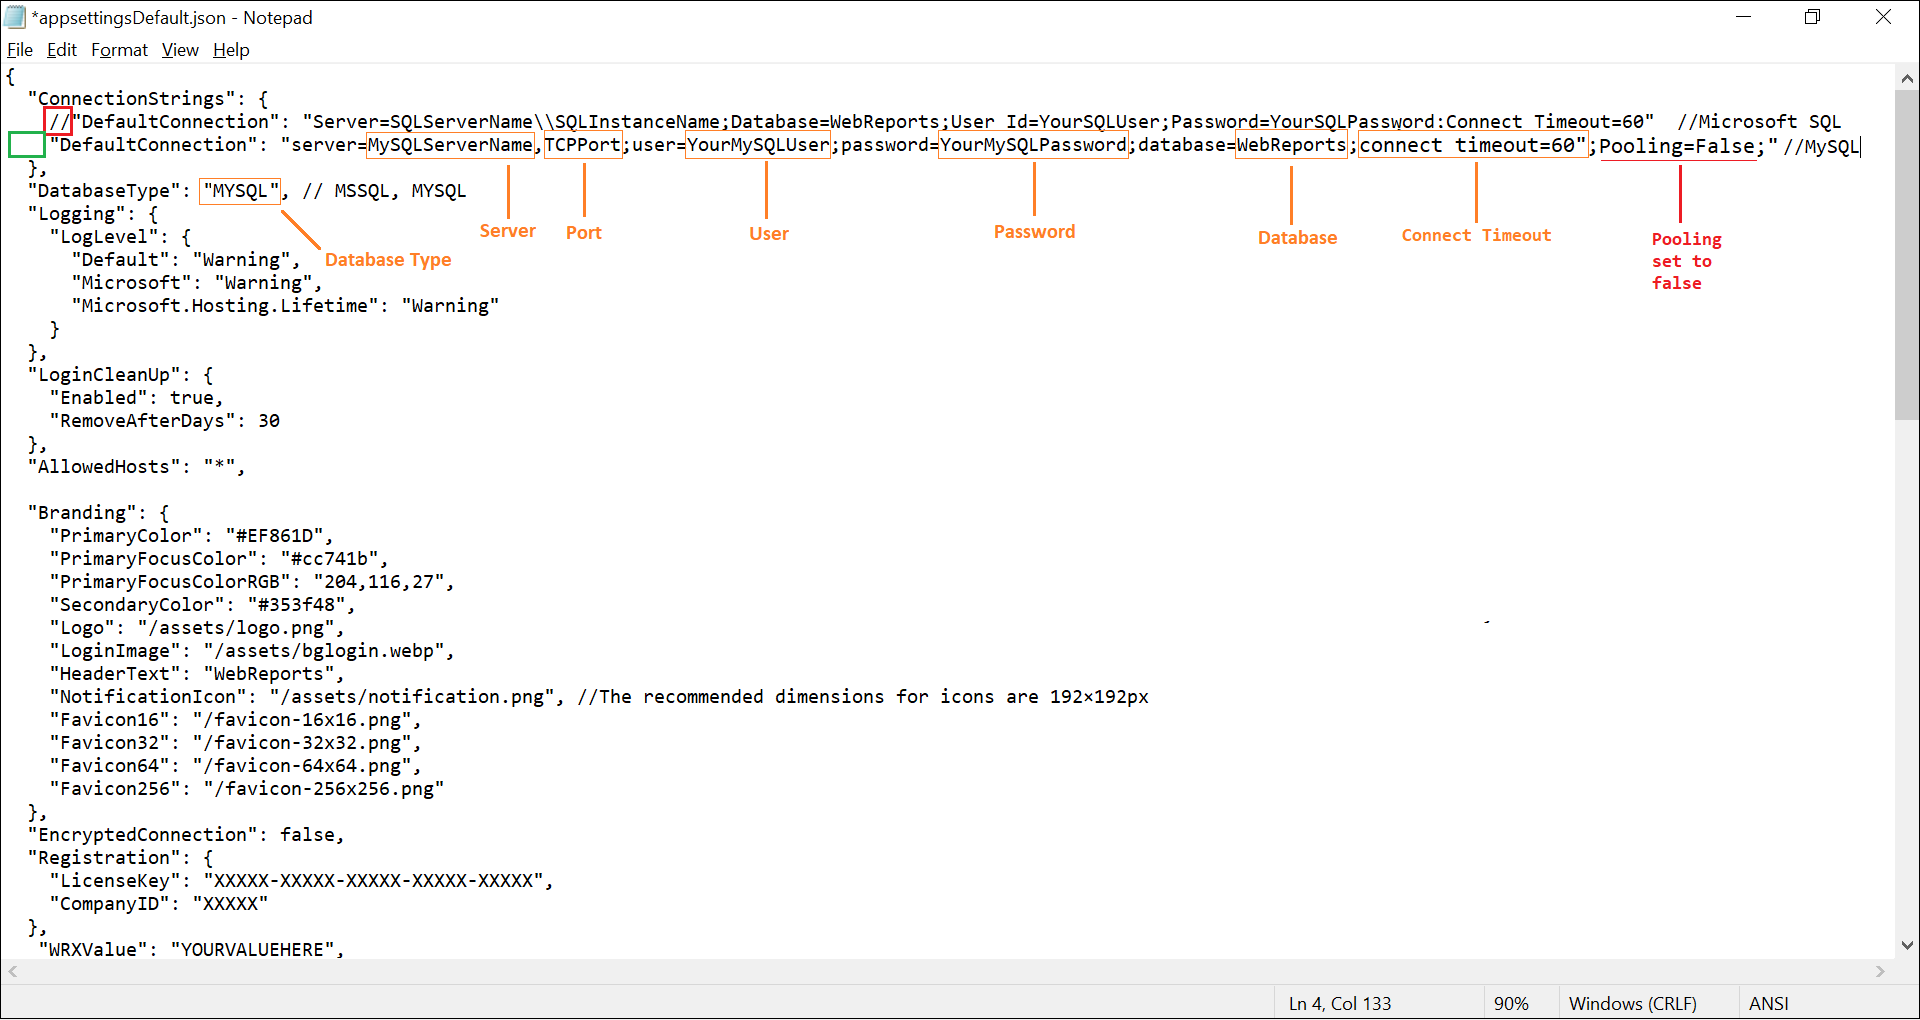This screenshot has width=1920, height=1020.
Task: Click the vertical scrollbar down arrow
Action: [x=1907, y=945]
